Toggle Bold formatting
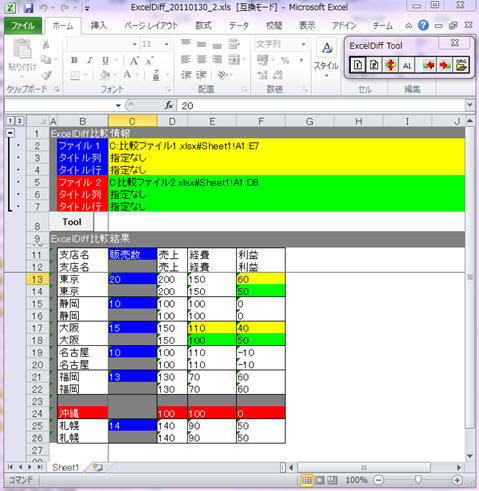 (74, 60)
